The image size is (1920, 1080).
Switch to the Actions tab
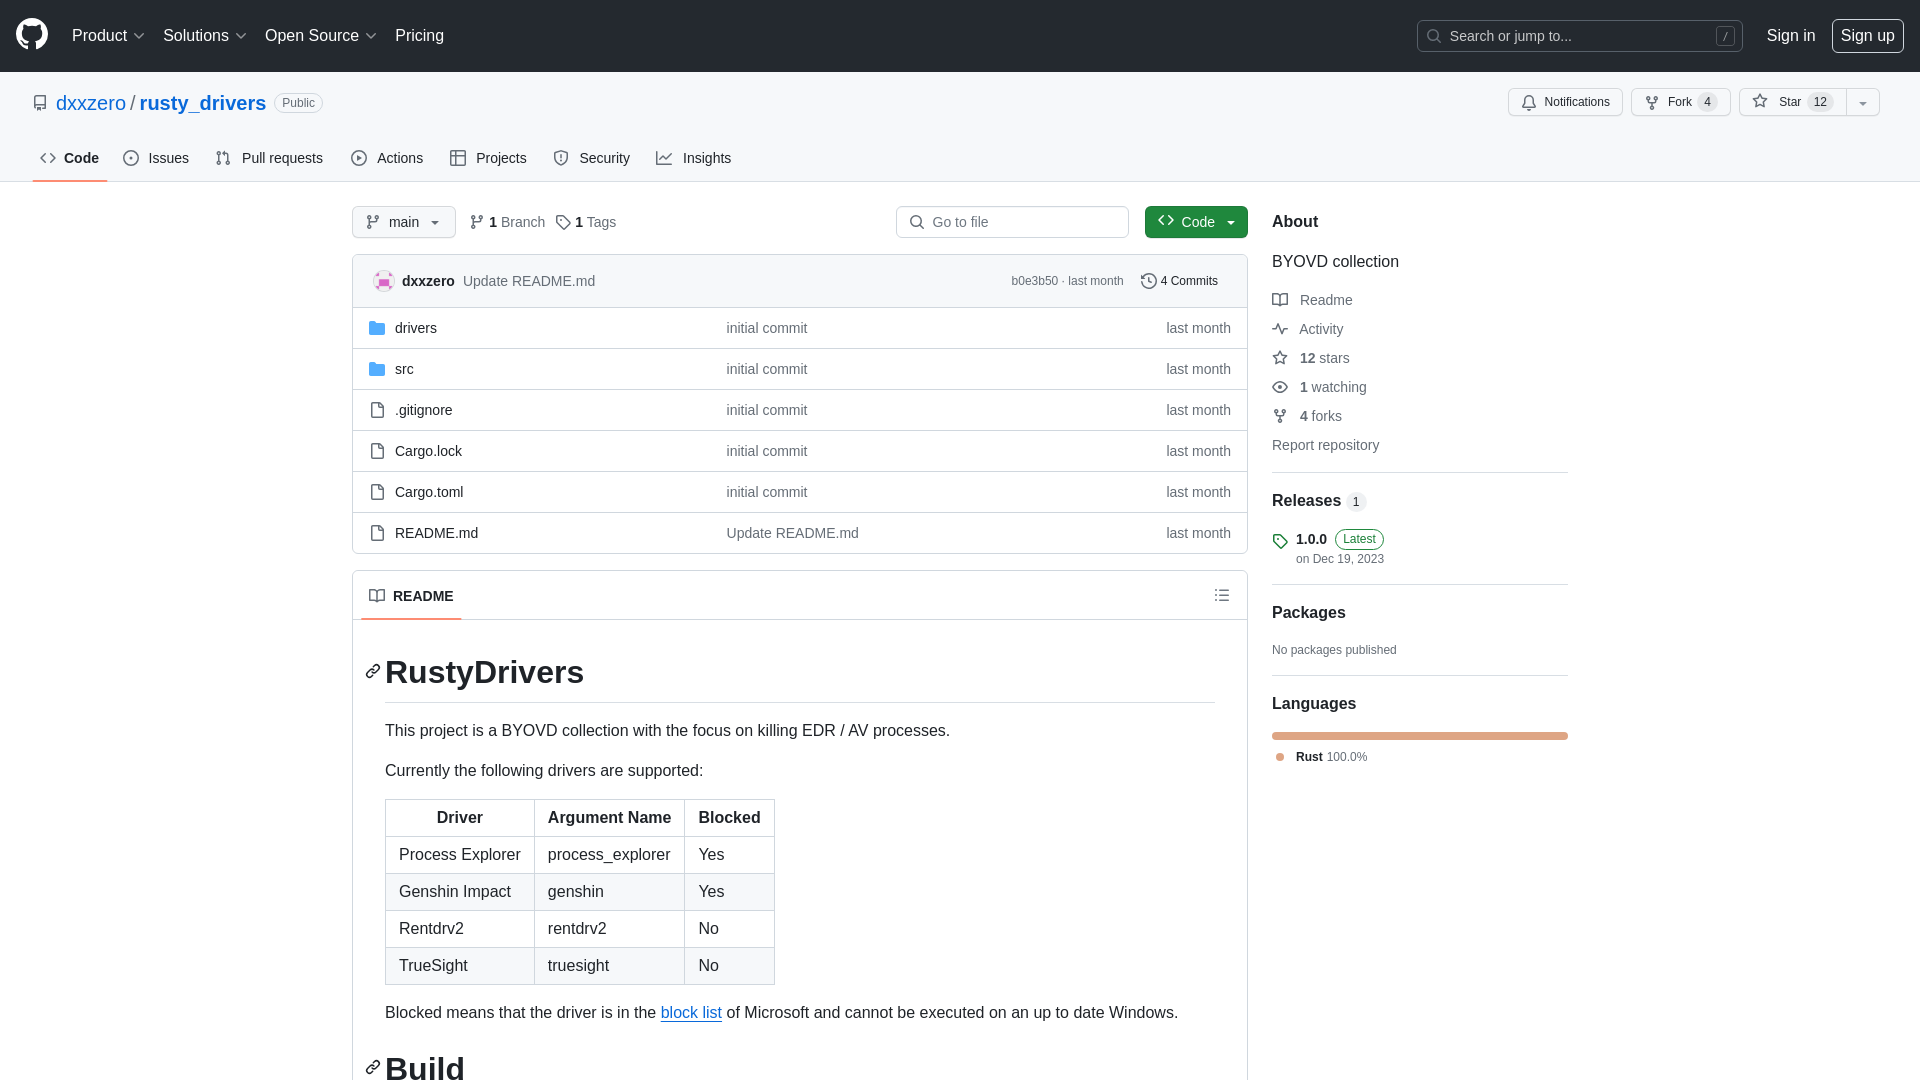387,158
